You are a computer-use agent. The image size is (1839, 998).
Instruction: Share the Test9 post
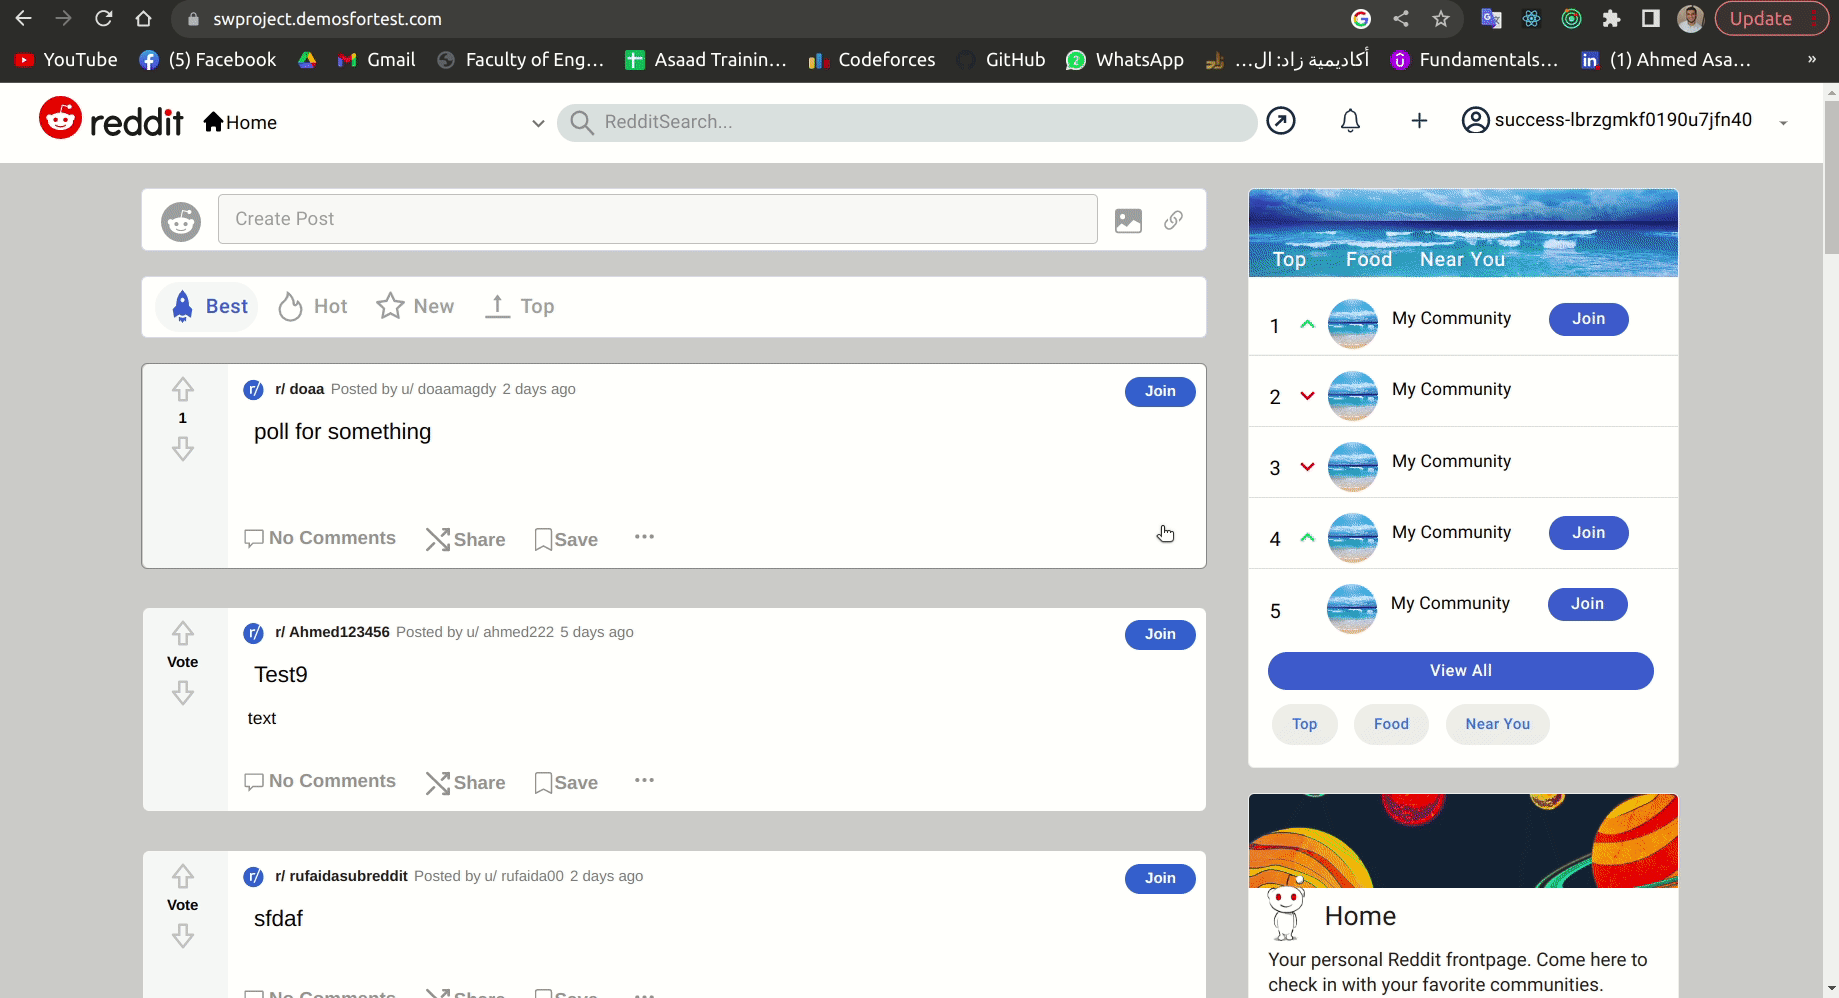tap(465, 783)
